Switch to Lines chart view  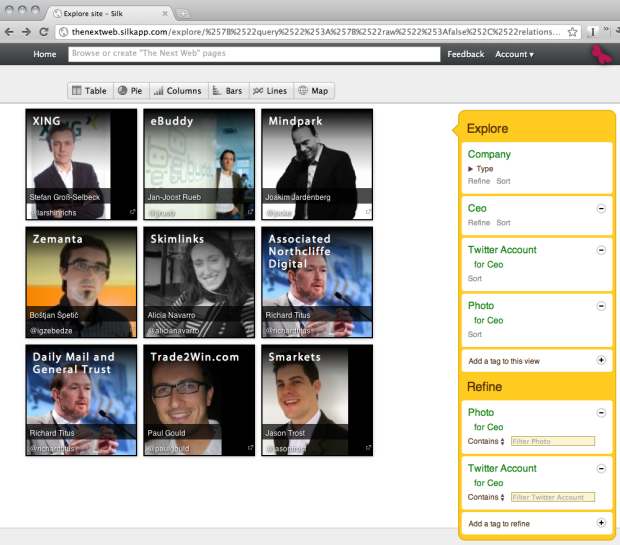(x=271, y=91)
